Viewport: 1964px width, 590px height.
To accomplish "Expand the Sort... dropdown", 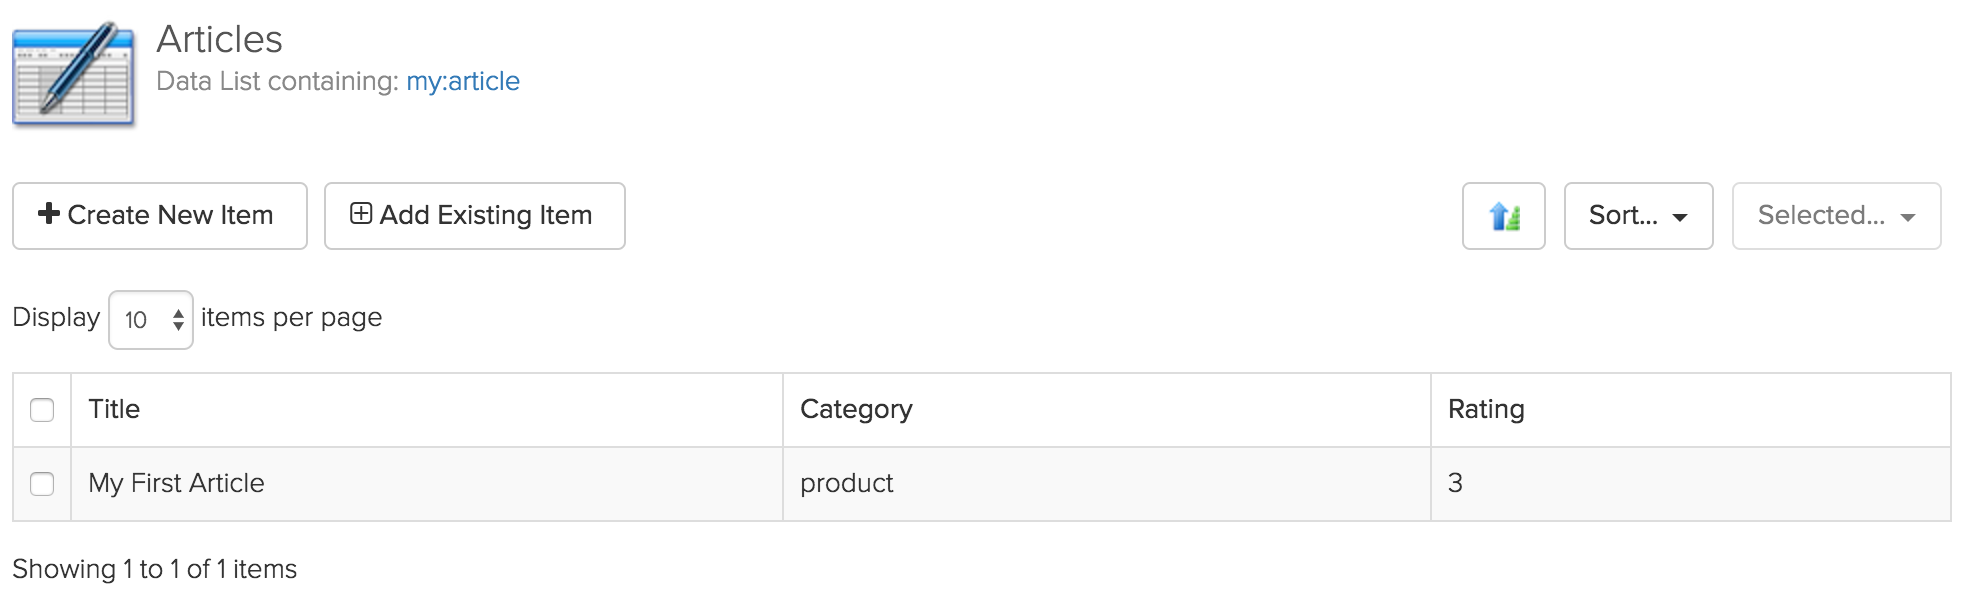I will (1638, 216).
